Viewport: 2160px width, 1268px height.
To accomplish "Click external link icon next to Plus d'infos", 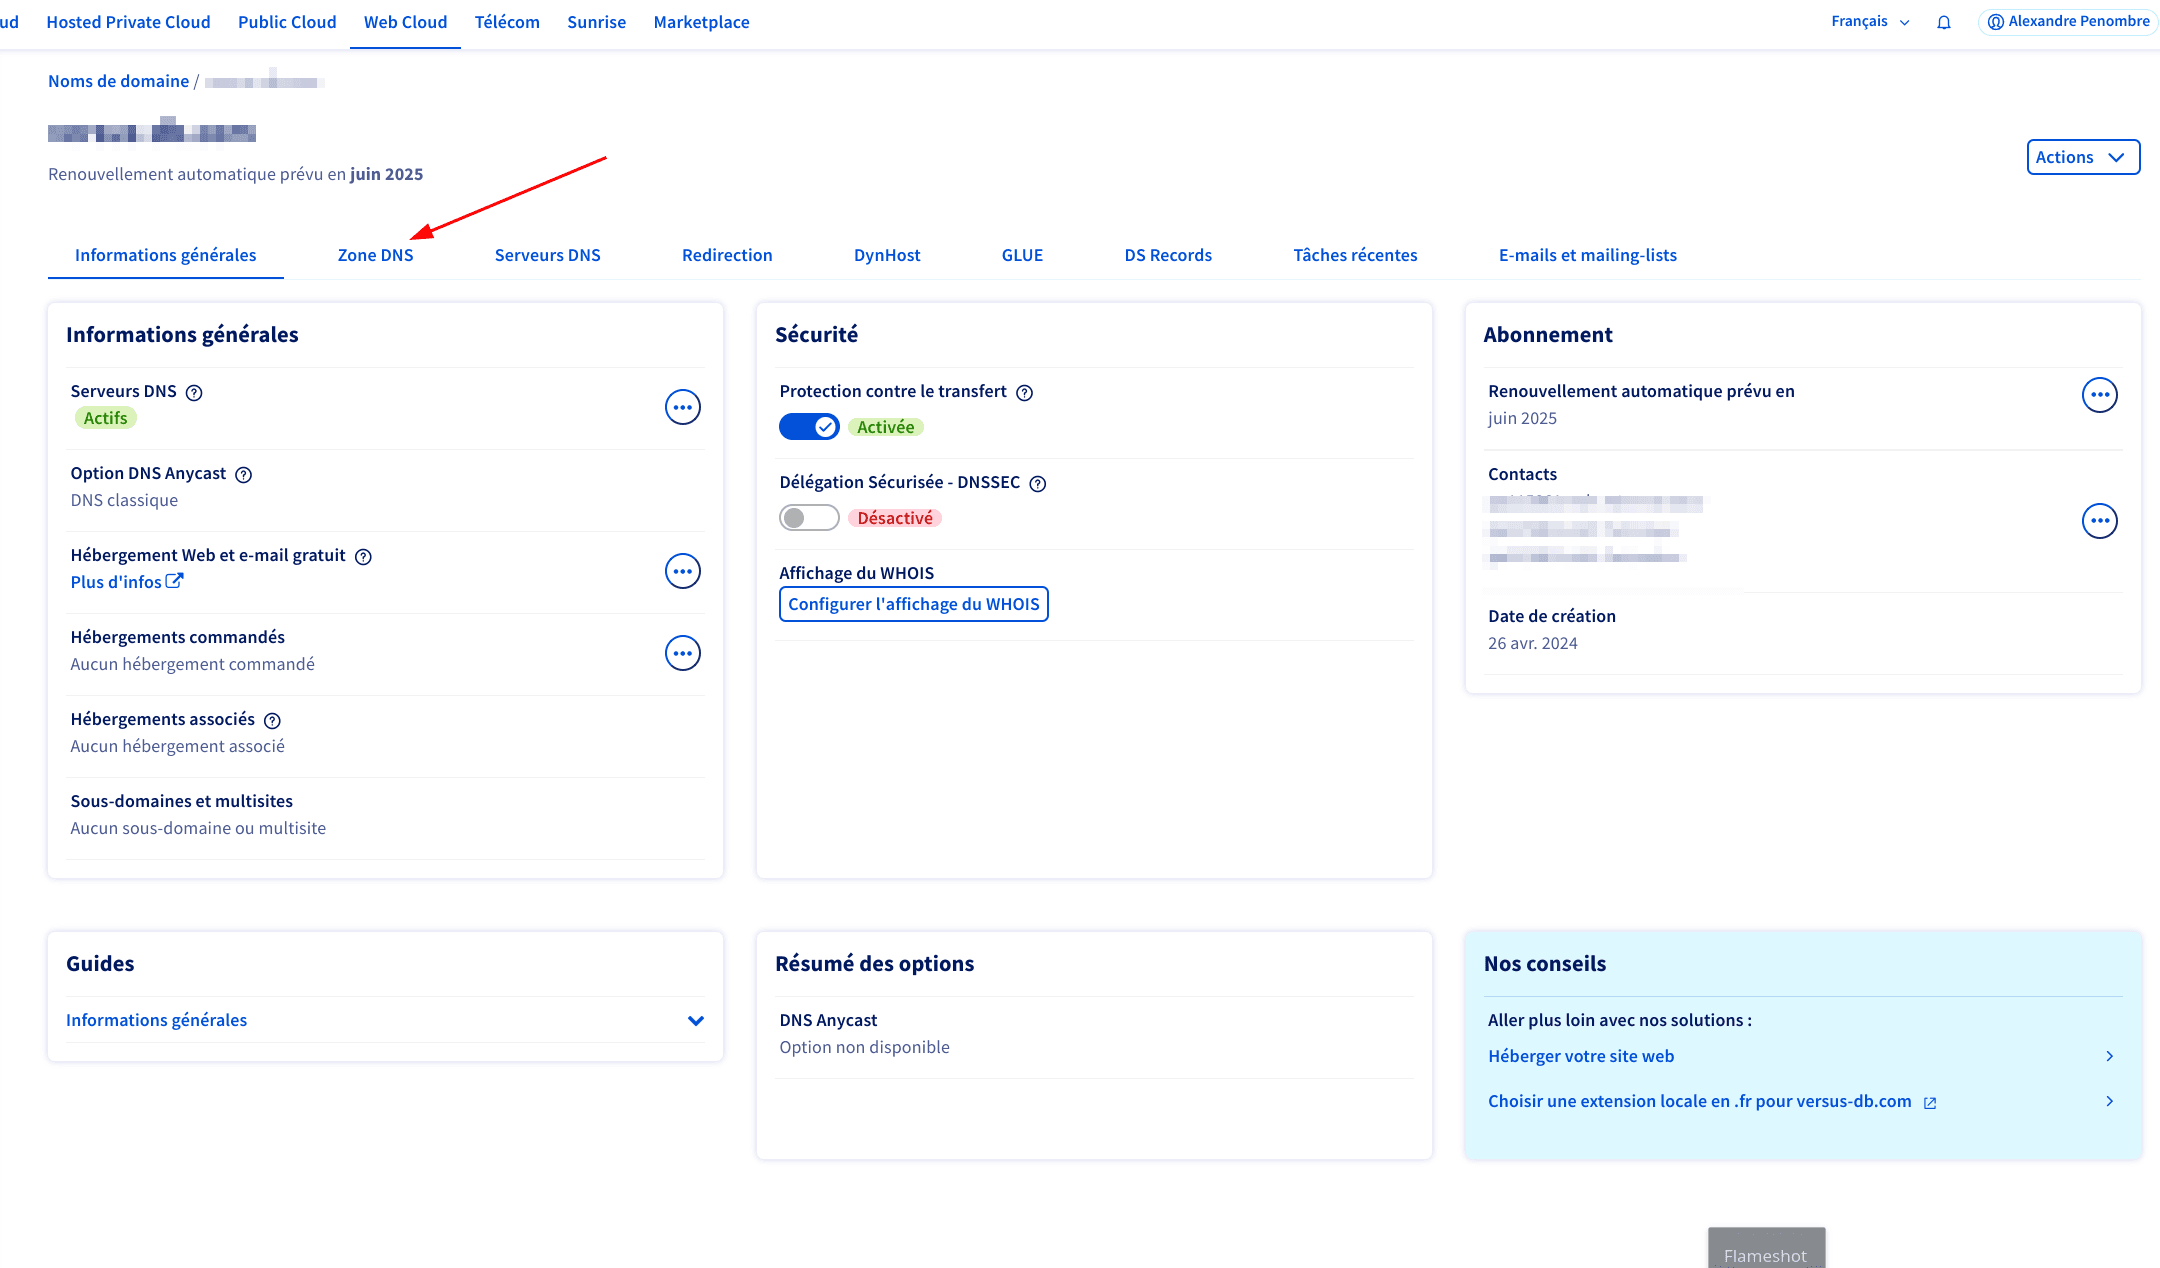I will pyautogui.click(x=174, y=581).
